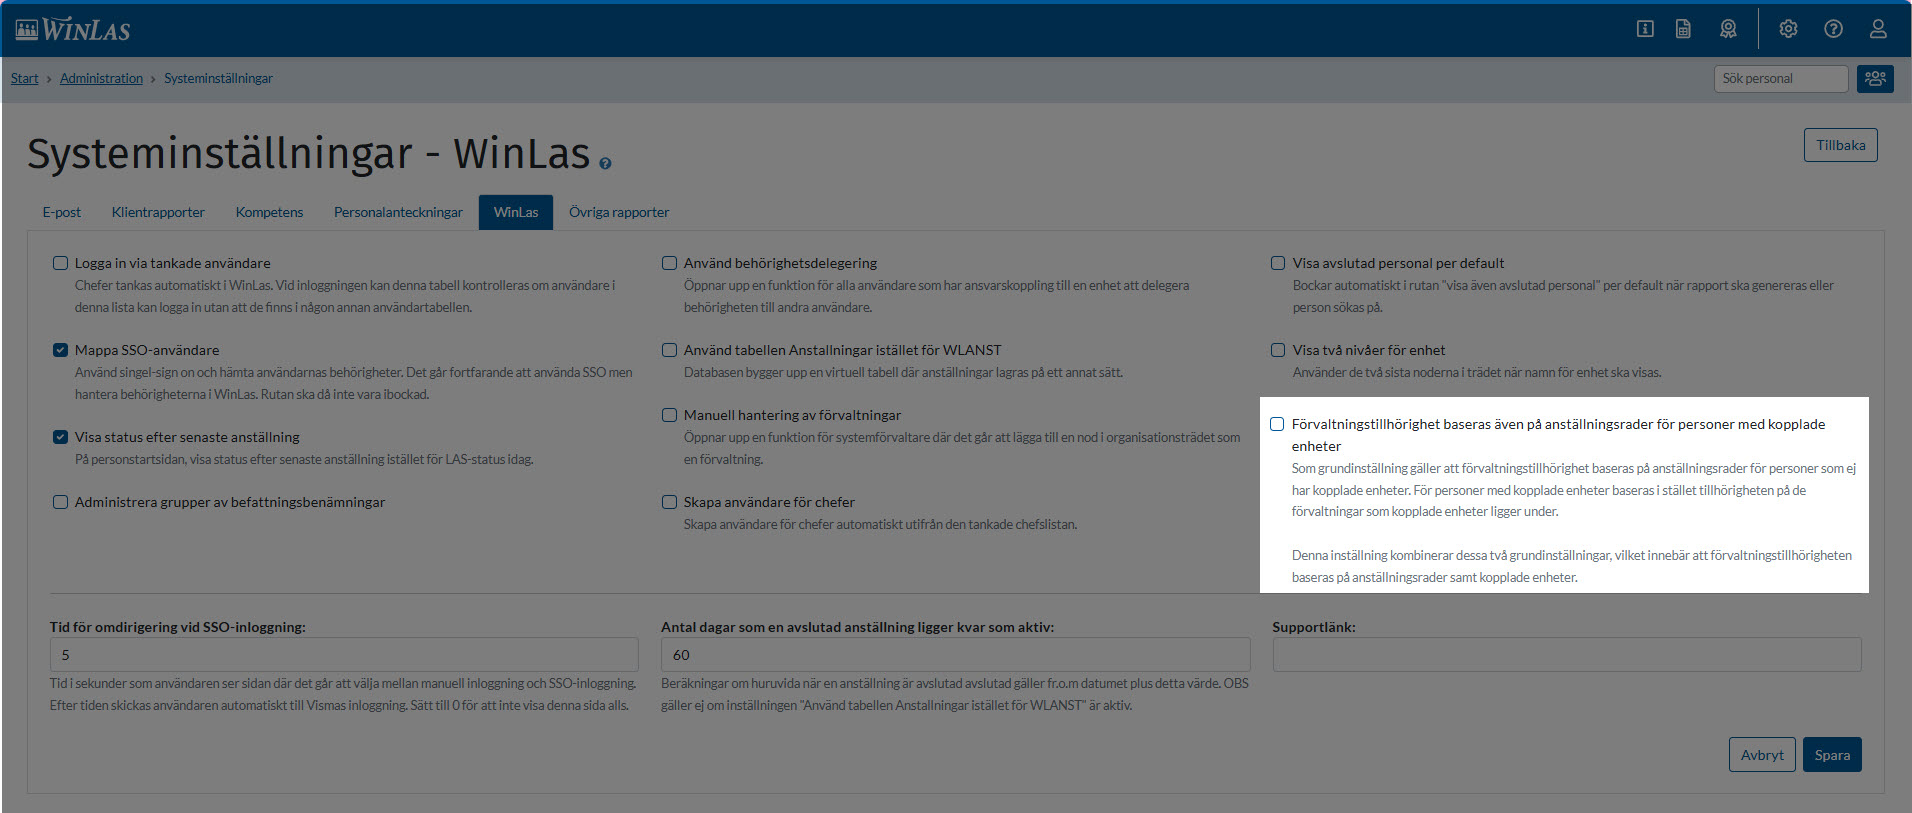Click the info dot beside the page title
The width and height of the screenshot is (1912, 813).
(605, 163)
